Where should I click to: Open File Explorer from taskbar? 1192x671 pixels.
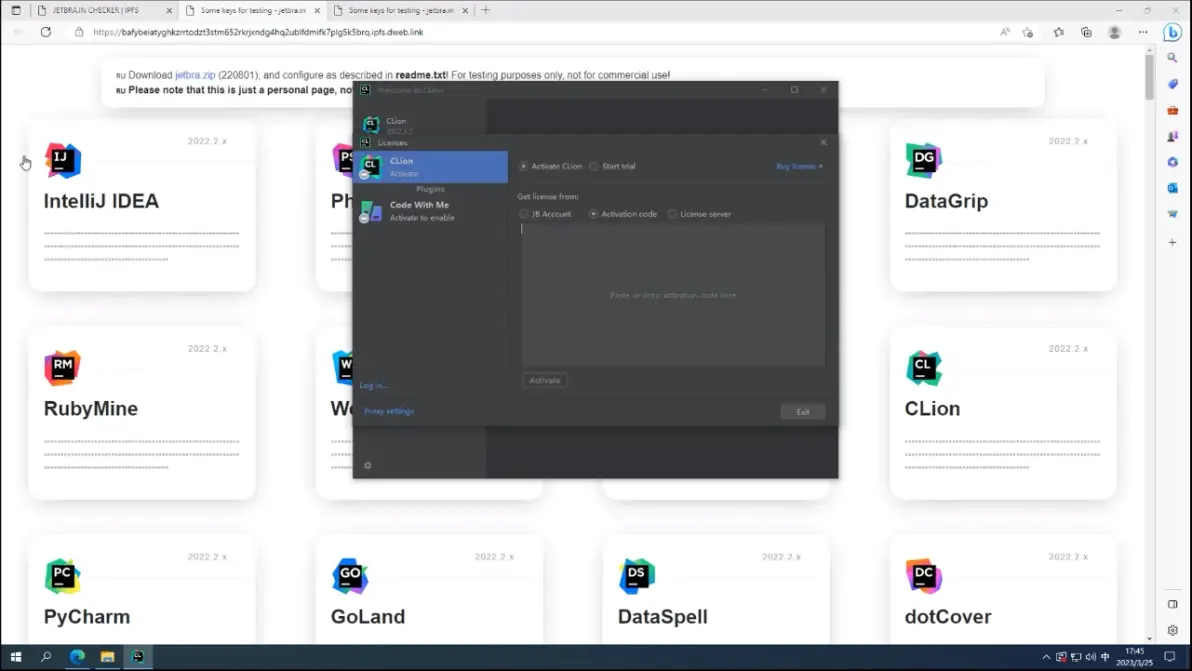click(x=107, y=657)
